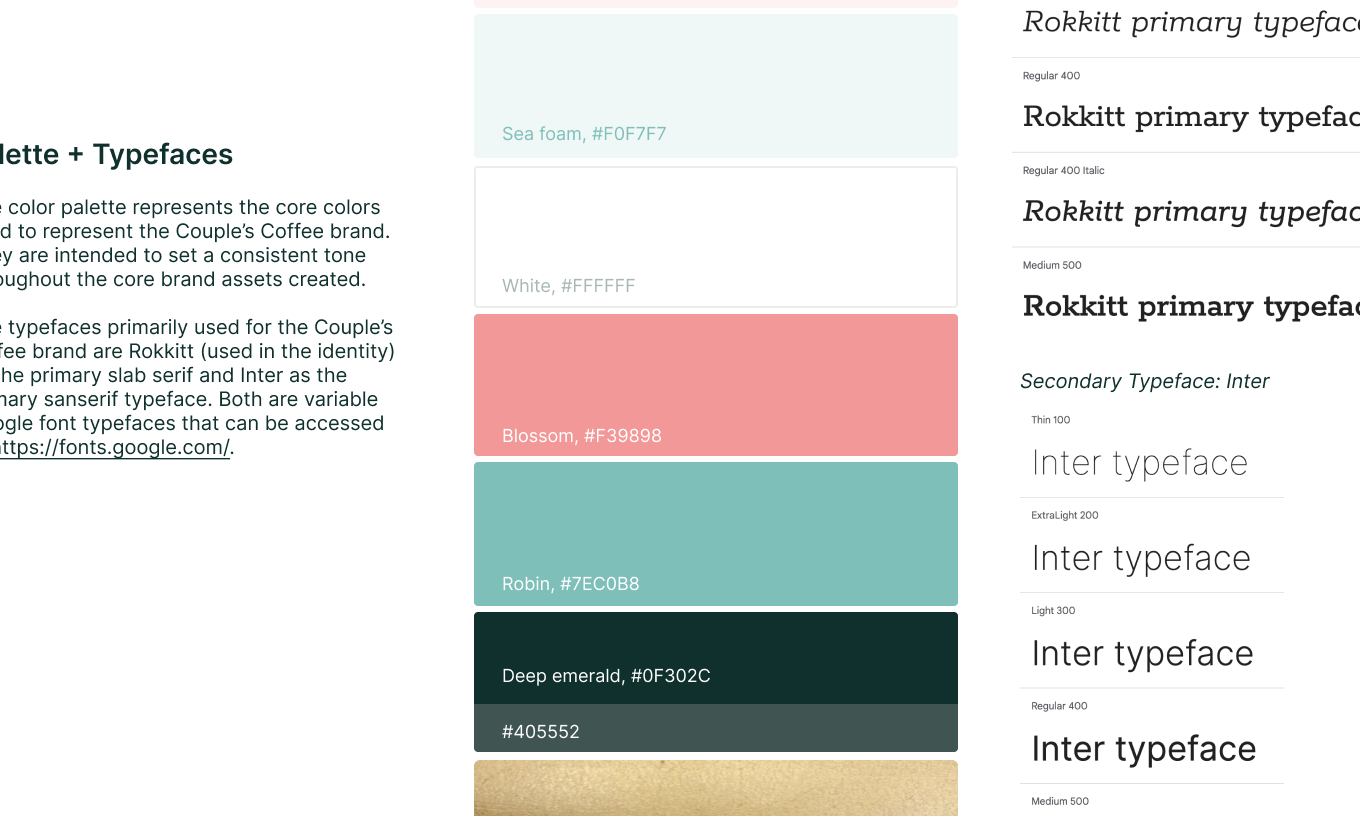Click the Inter ExtraLight 200 sample text
The height and width of the screenshot is (816, 1360).
(x=1140, y=558)
